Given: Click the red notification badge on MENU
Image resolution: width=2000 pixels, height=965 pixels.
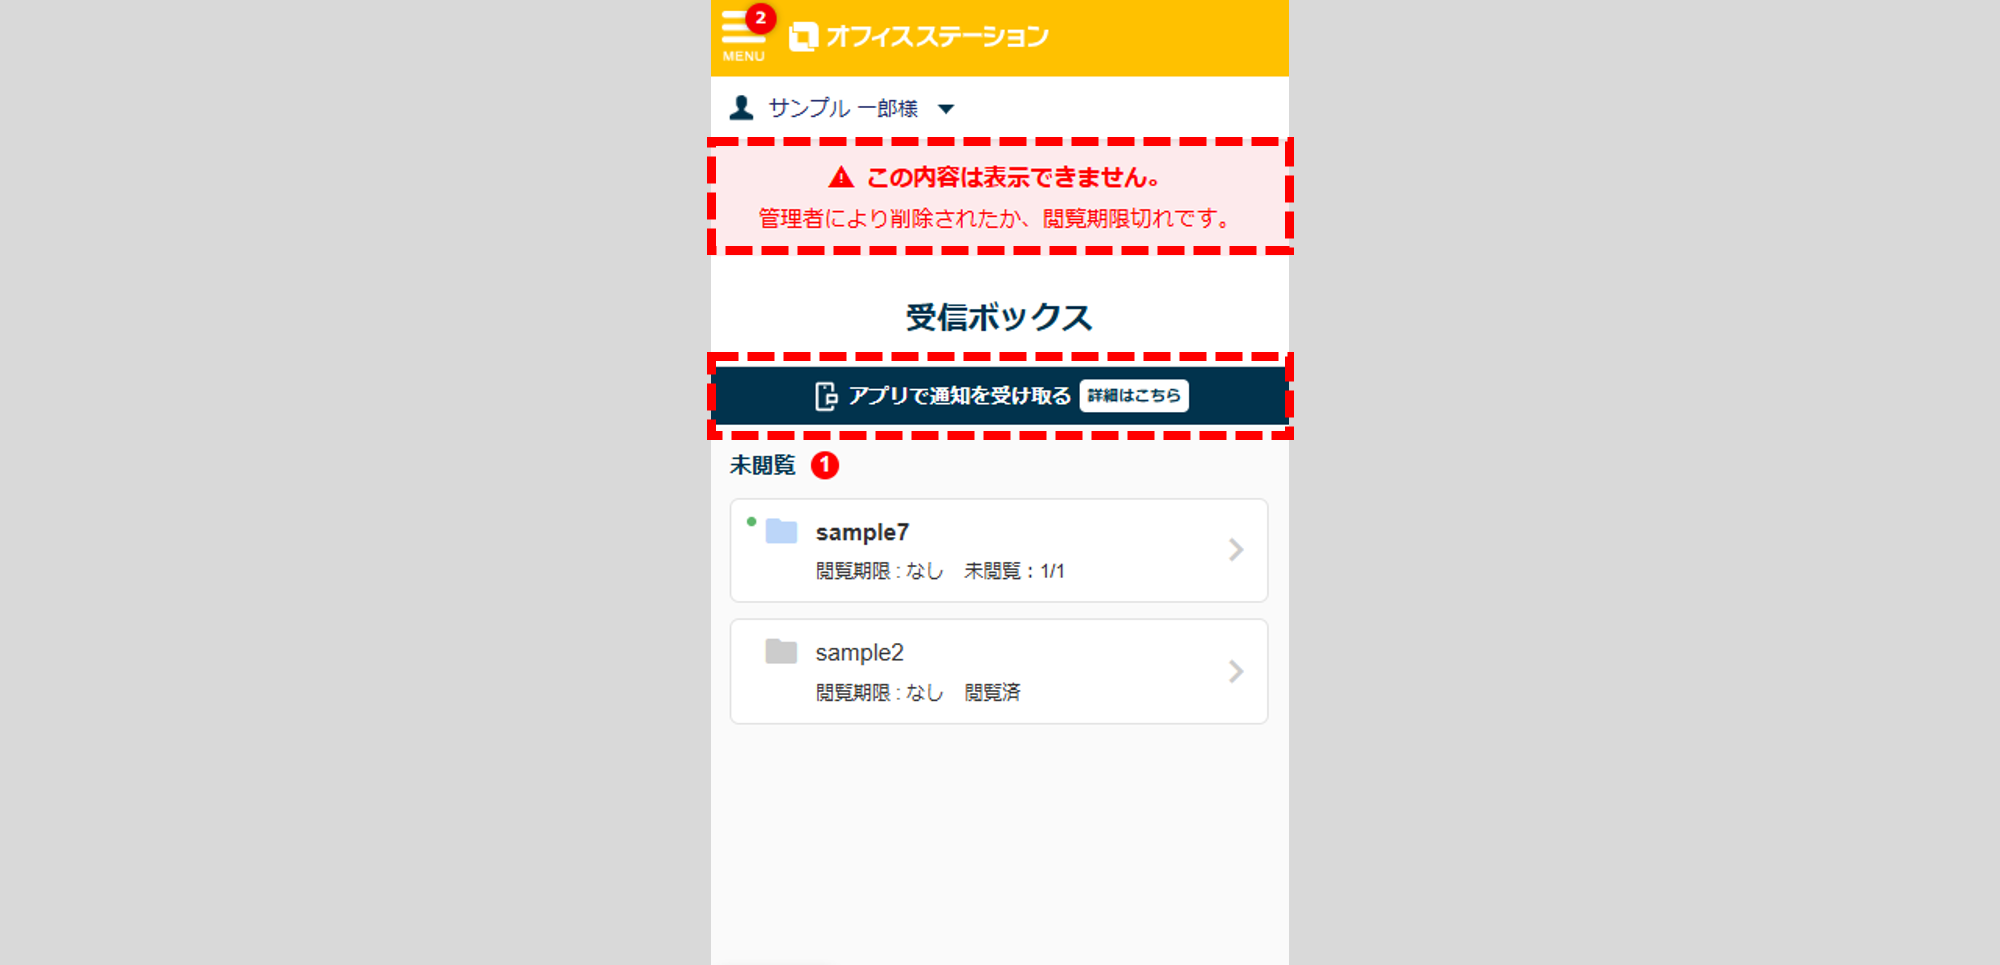Looking at the screenshot, I should tap(760, 18).
